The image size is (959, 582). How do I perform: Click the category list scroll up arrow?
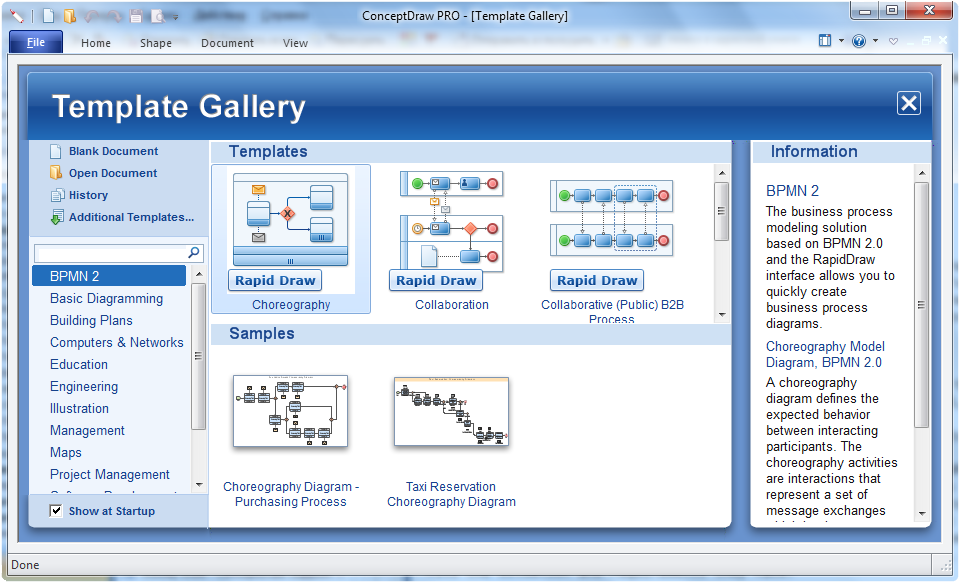pyautogui.click(x=199, y=274)
